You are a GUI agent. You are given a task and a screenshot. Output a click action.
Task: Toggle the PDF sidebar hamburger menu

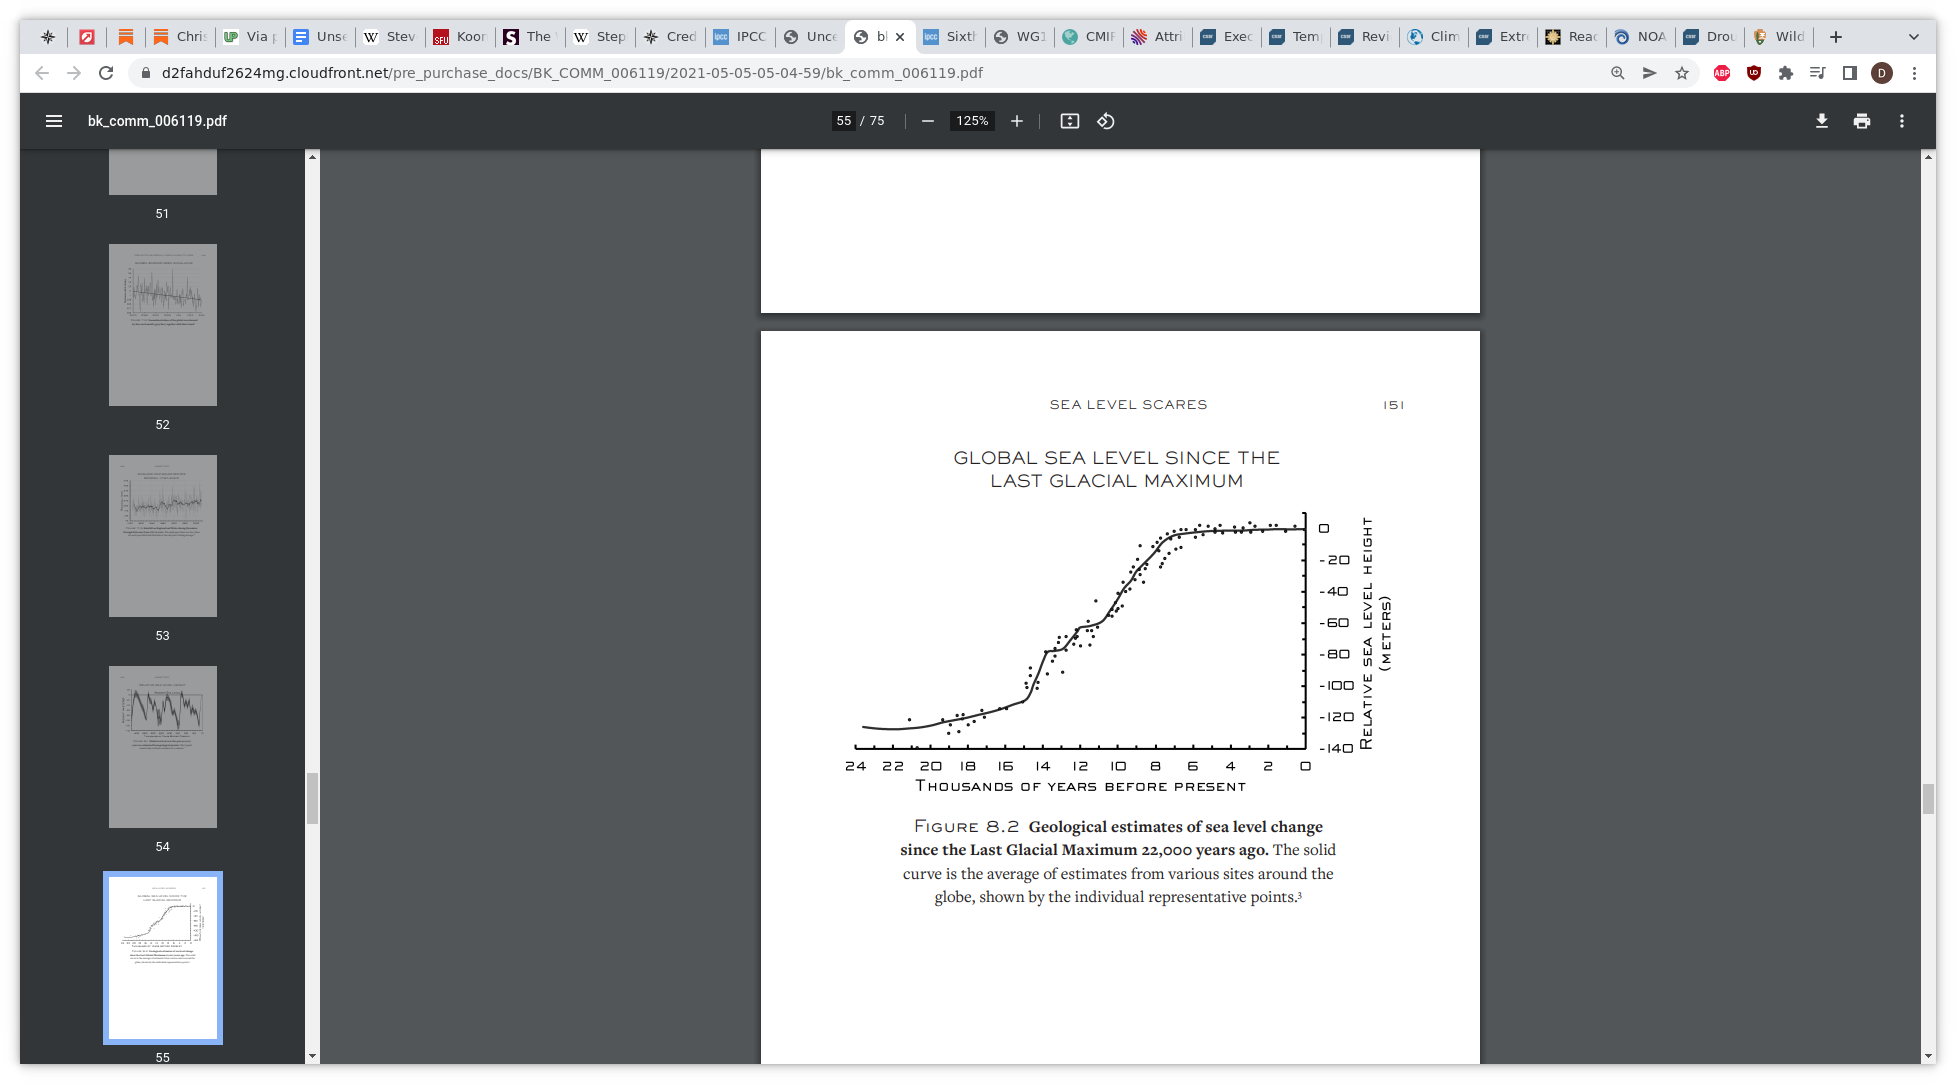point(54,121)
